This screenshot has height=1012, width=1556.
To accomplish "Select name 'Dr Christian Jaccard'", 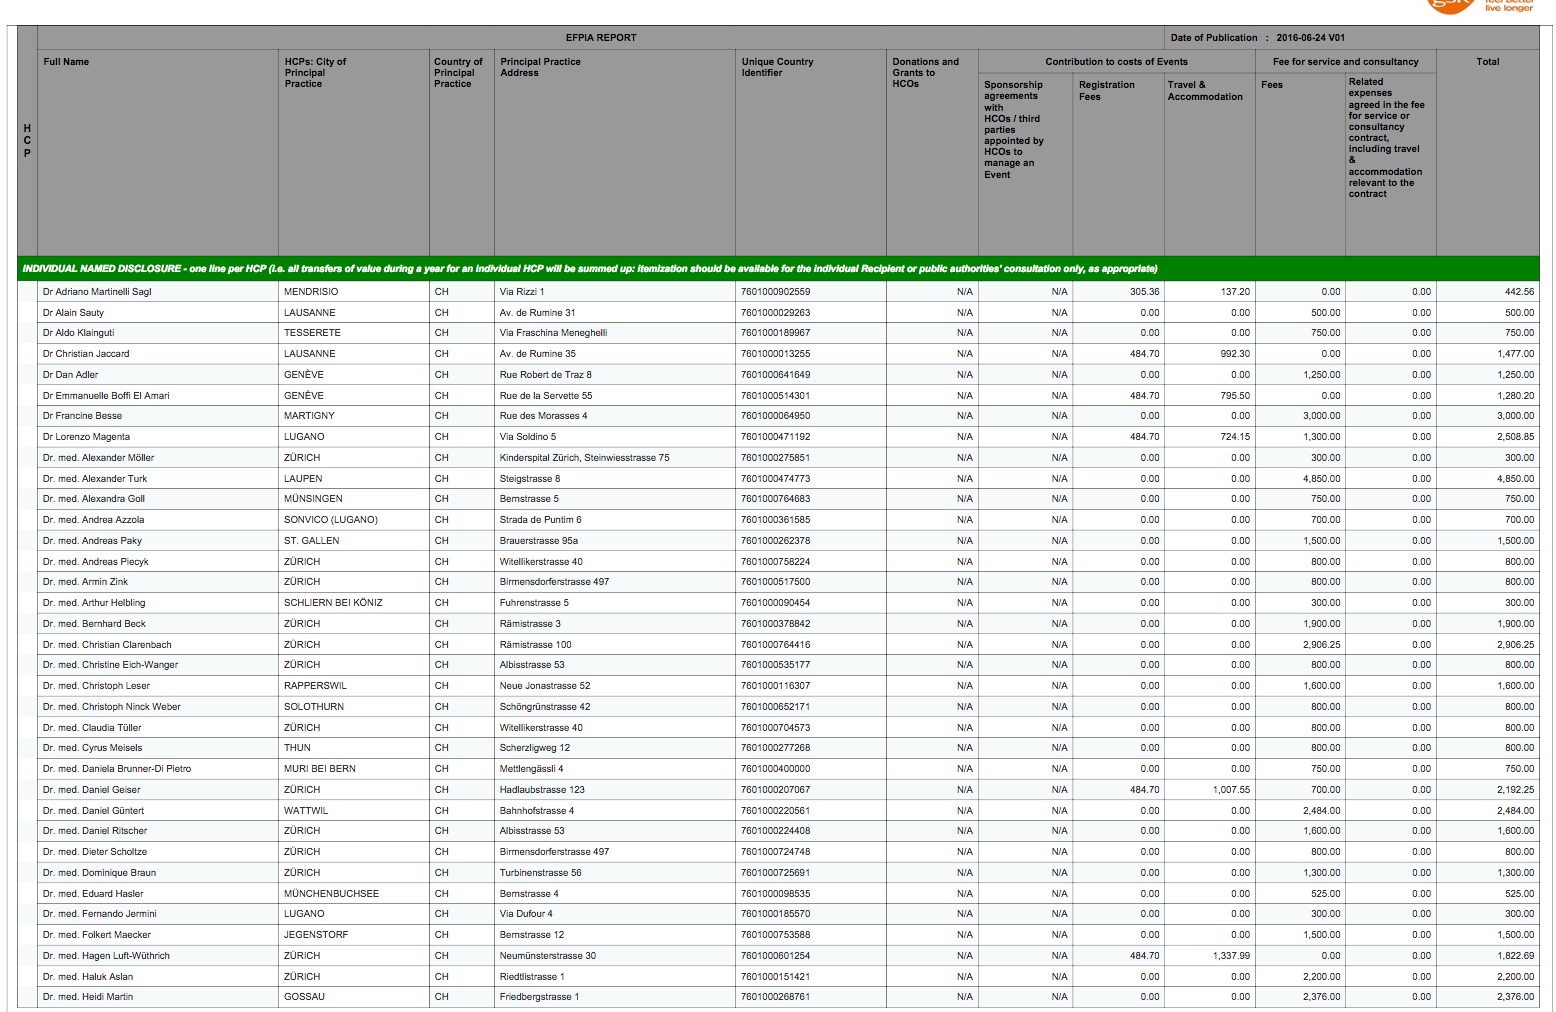I will (x=86, y=354).
